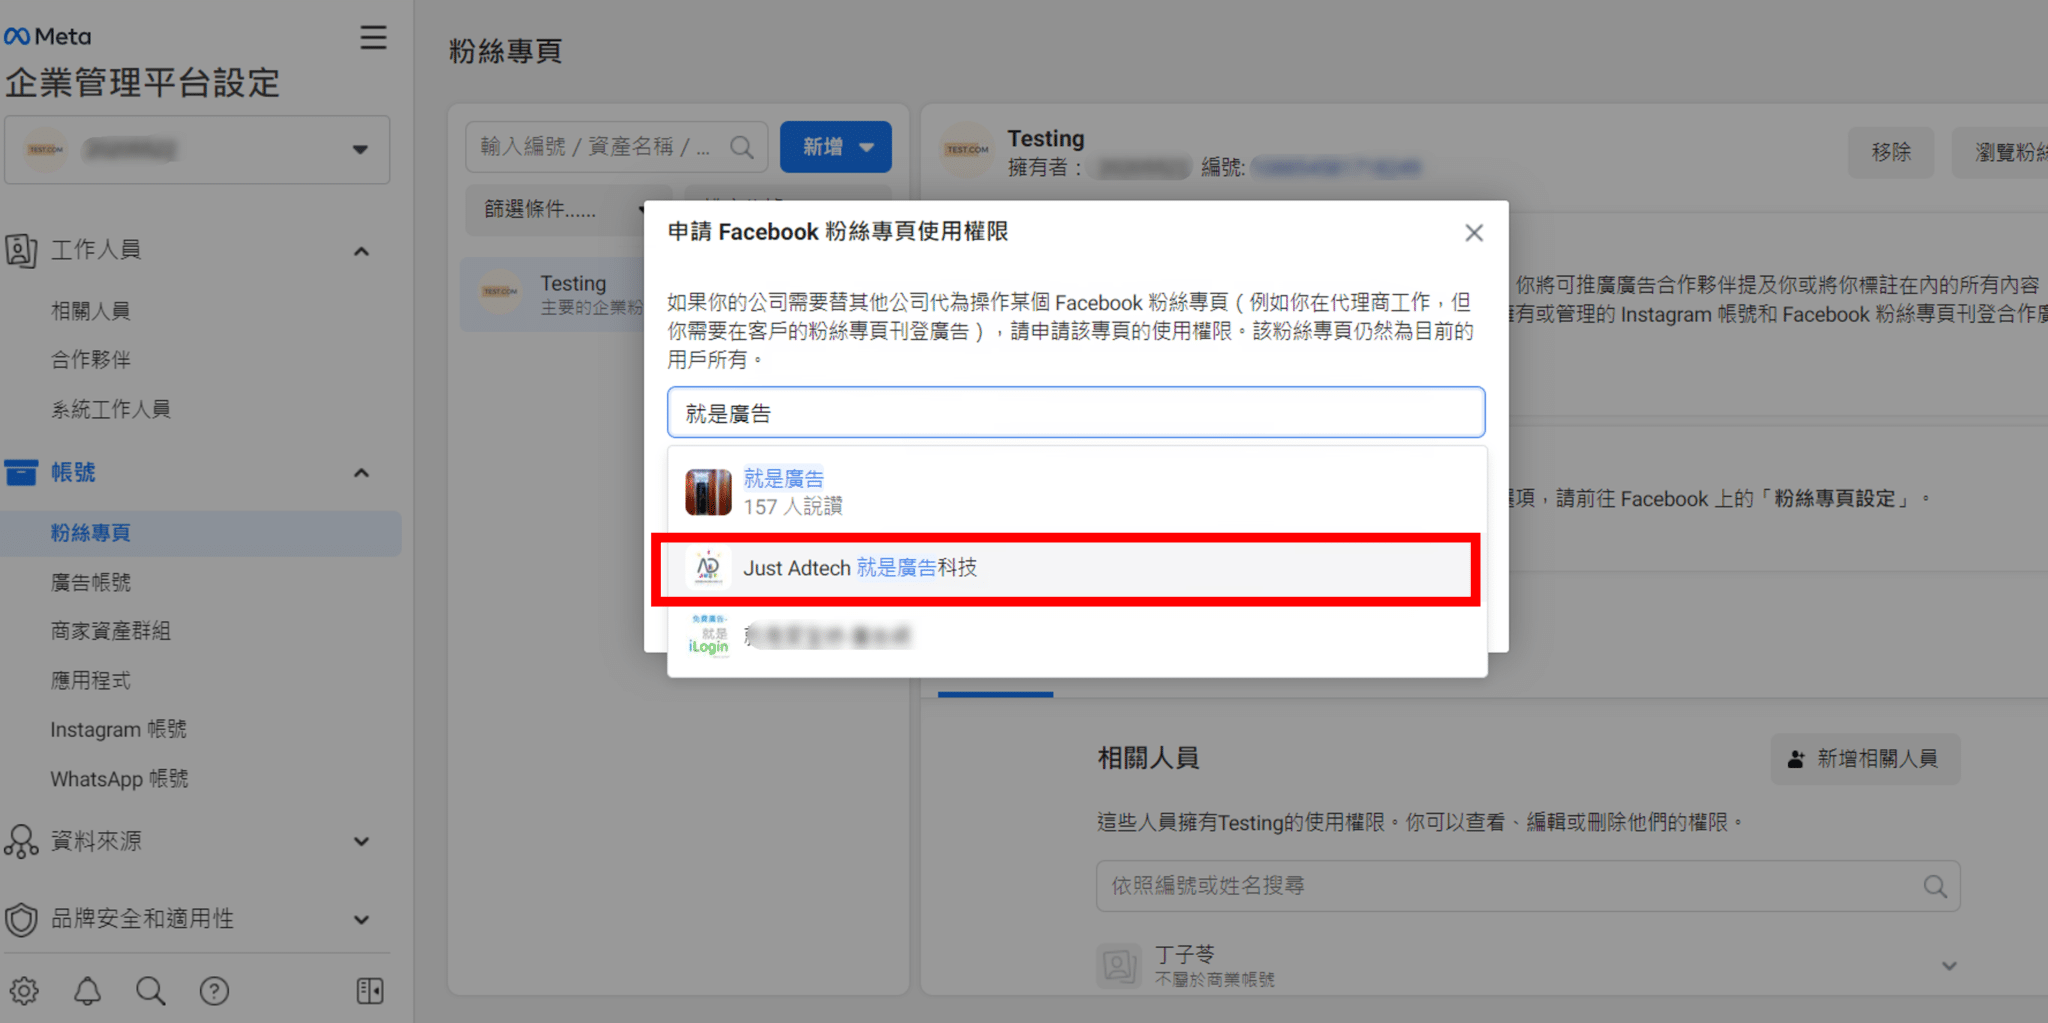Click the 品牌安全和適用性 shield icon

(21, 919)
